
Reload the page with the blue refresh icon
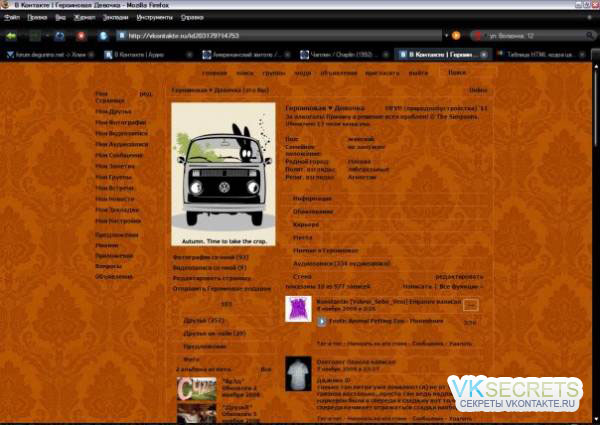[x=60, y=36]
